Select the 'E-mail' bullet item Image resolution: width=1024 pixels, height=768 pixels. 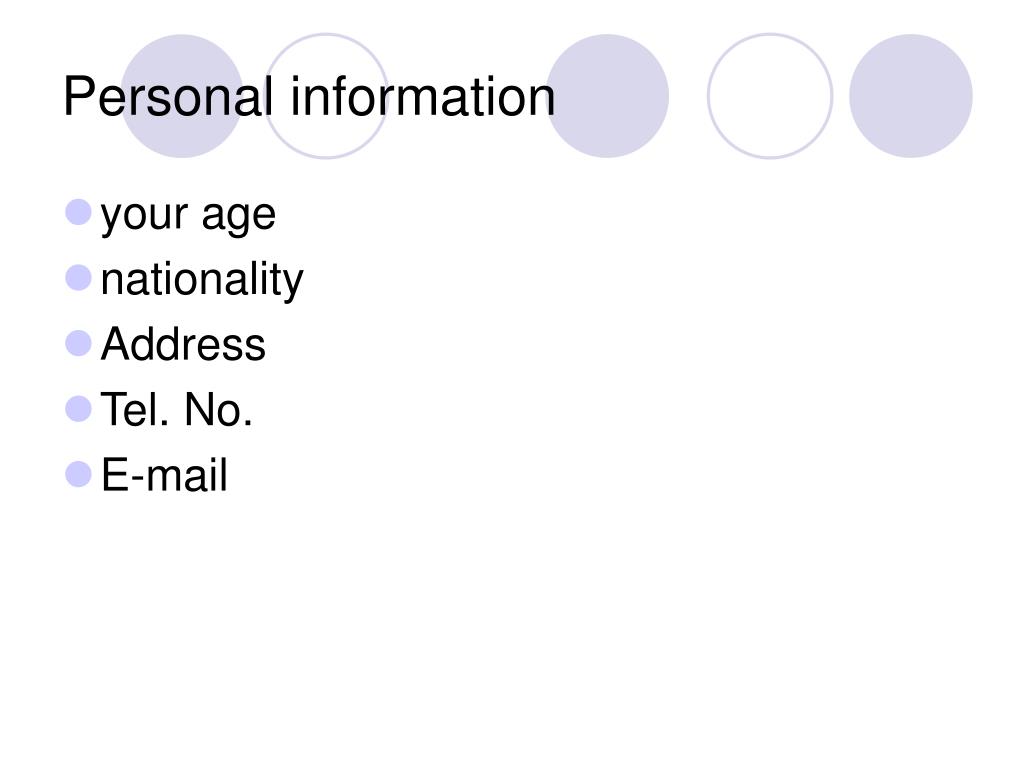(x=164, y=475)
